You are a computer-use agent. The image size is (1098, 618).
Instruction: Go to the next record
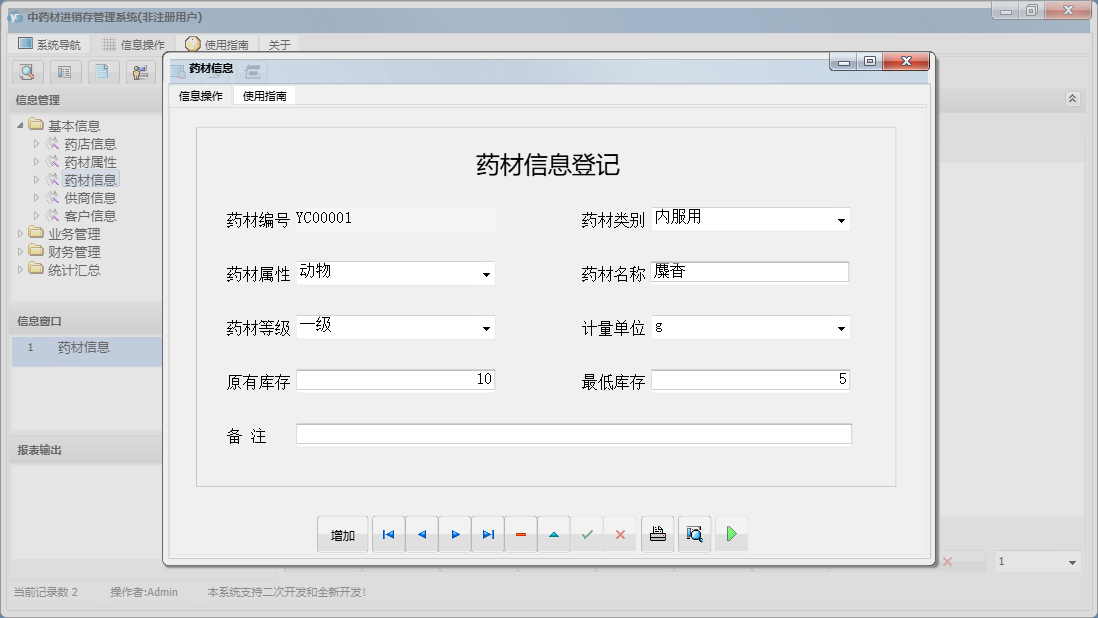[x=455, y=534]
